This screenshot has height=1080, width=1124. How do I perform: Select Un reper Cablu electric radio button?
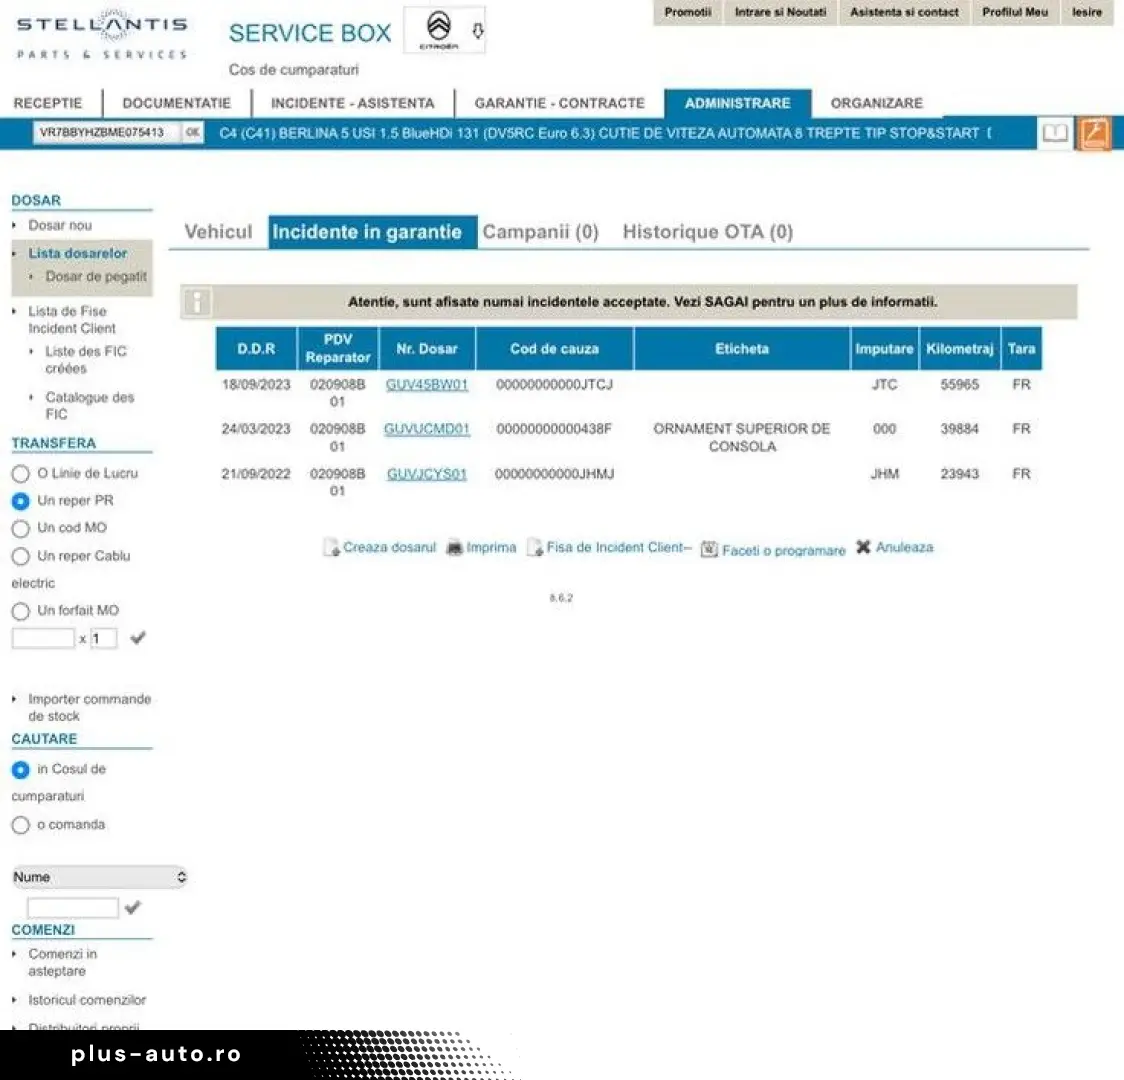coord(21,557)
